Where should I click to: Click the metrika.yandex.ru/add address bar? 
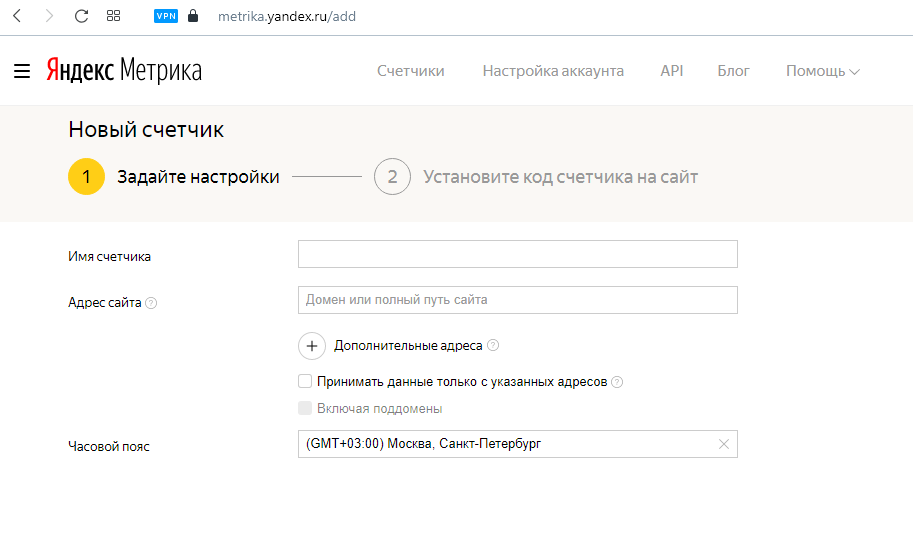tap(286, 16)
